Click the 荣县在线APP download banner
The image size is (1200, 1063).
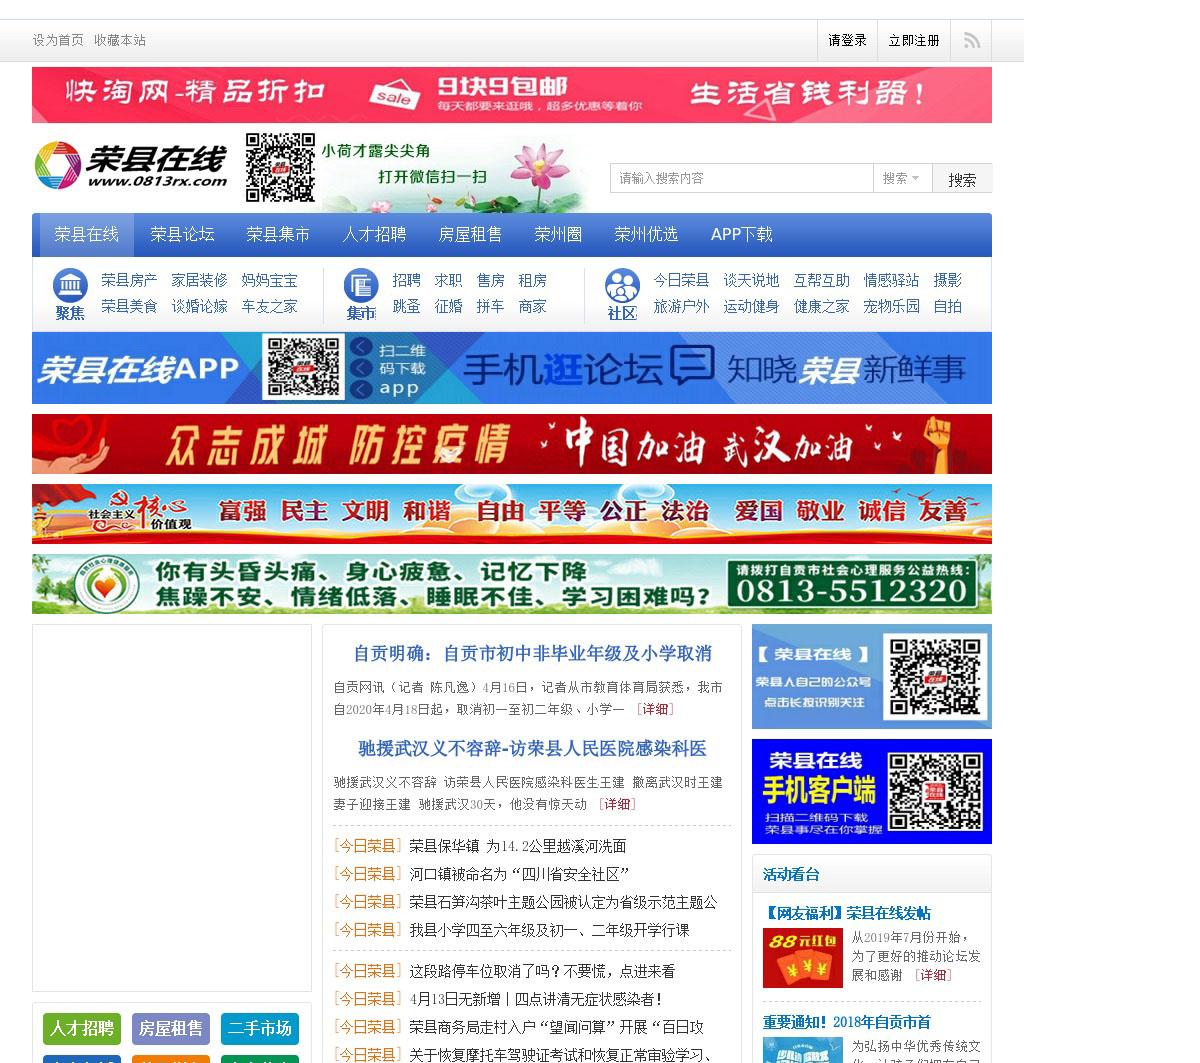coord(512,368)
